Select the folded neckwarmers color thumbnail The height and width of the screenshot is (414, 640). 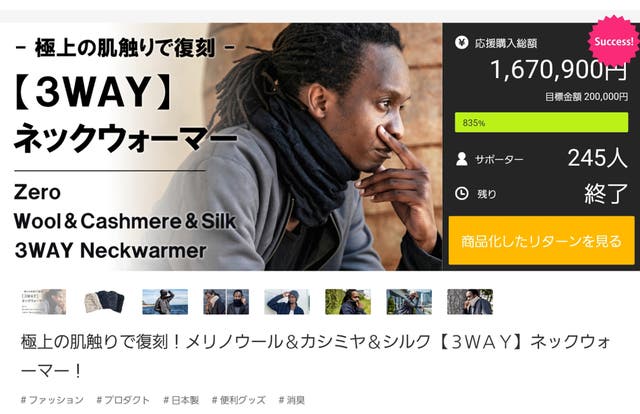[x=104, y=301]
